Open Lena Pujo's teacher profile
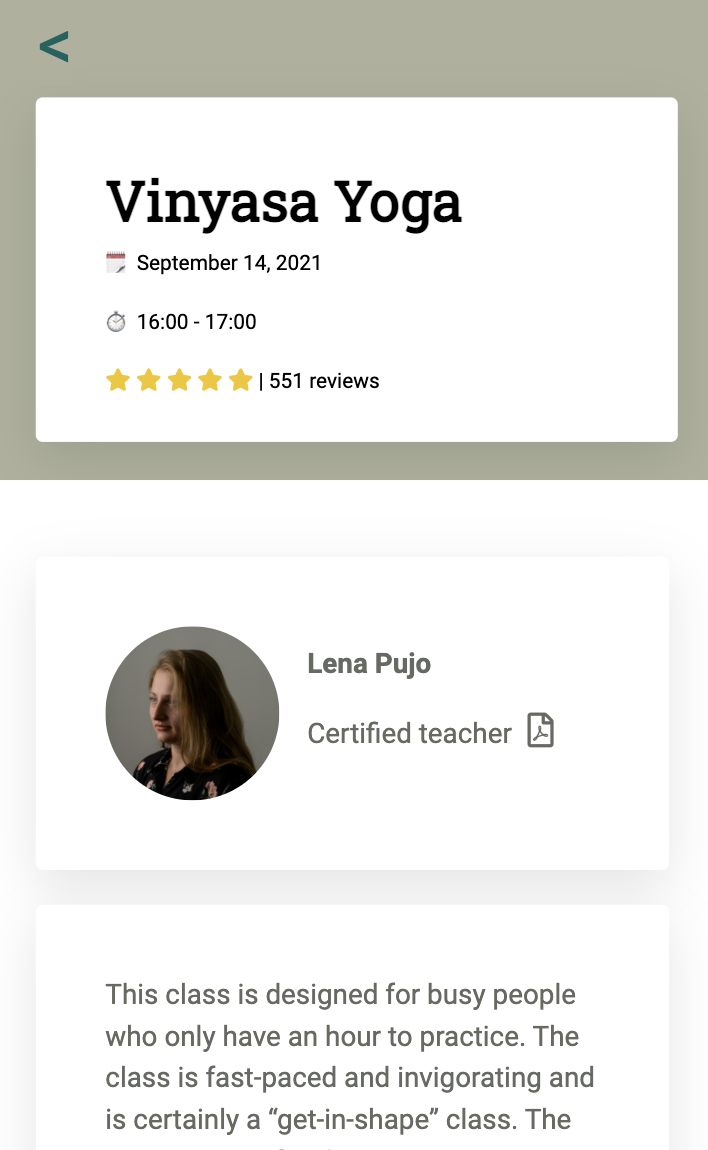 pos(369,663)
